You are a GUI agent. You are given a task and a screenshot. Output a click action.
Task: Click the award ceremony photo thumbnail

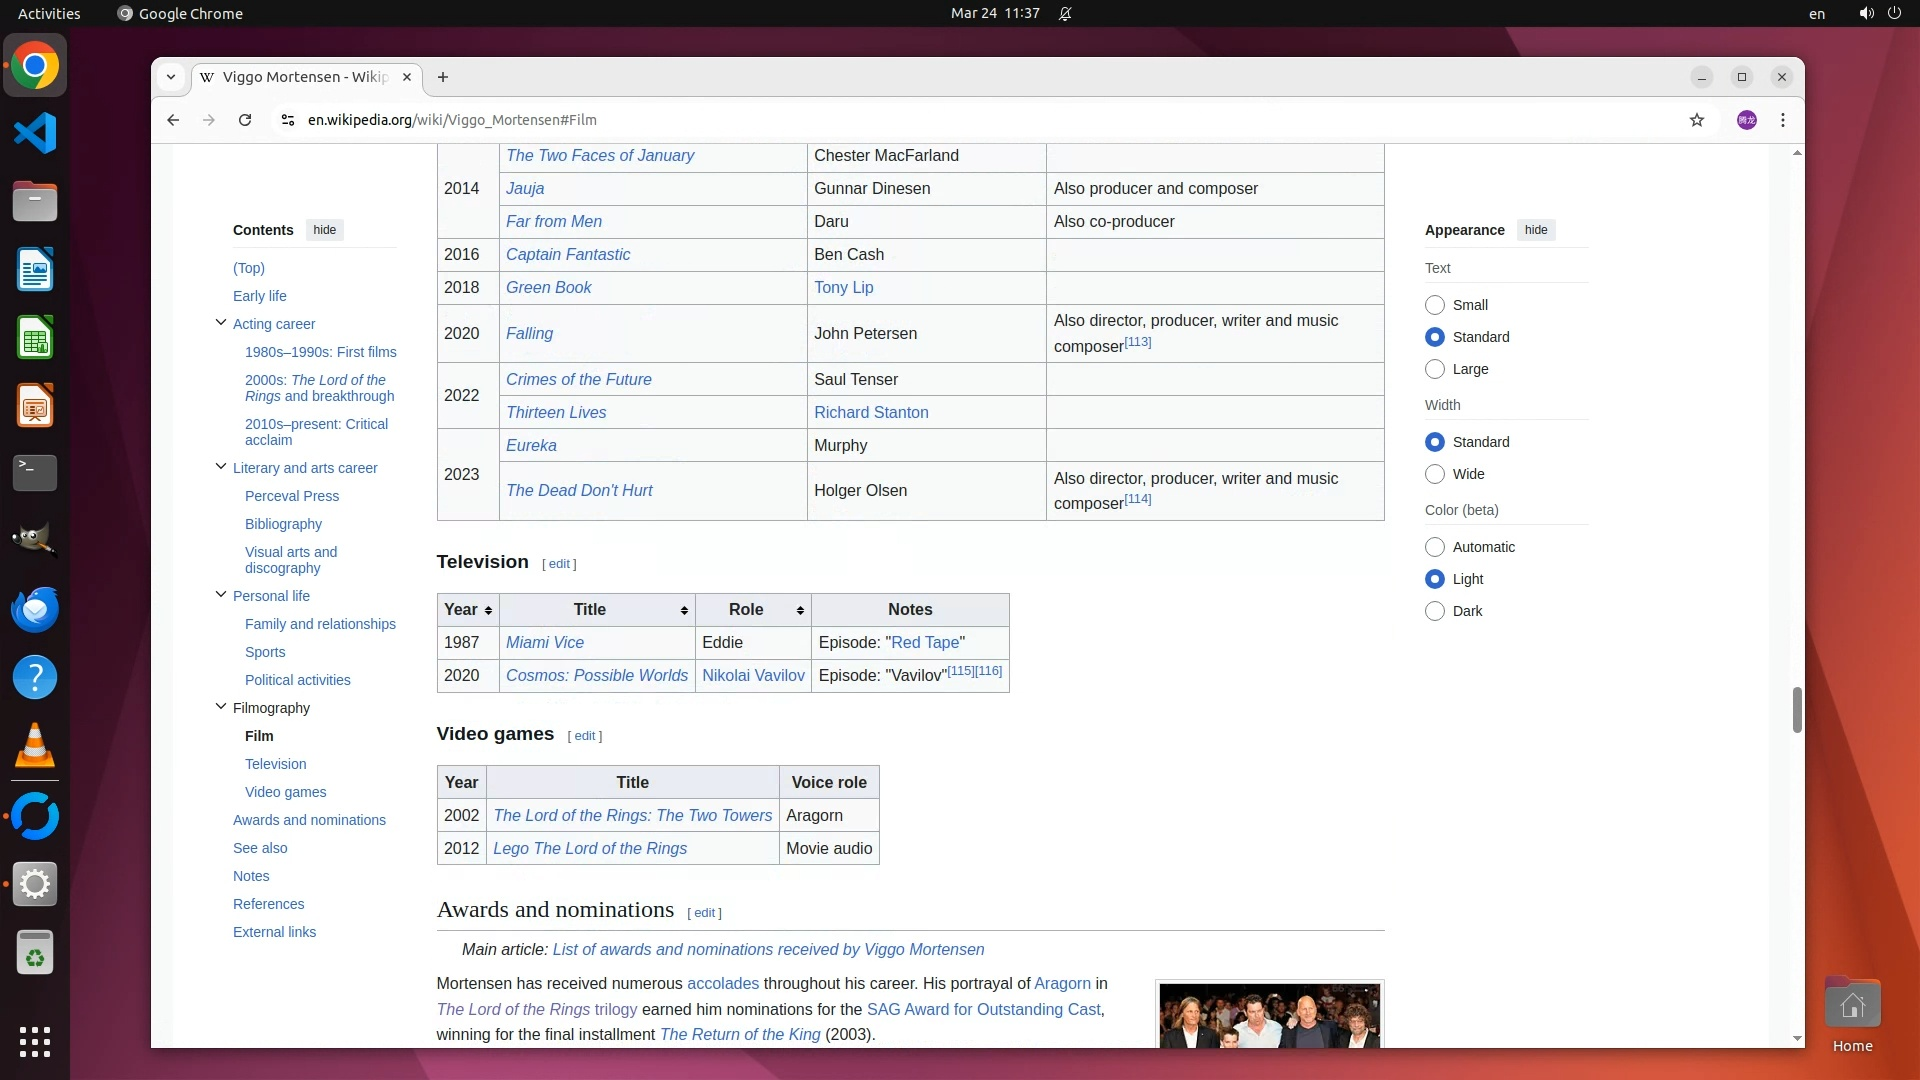1269,1015
